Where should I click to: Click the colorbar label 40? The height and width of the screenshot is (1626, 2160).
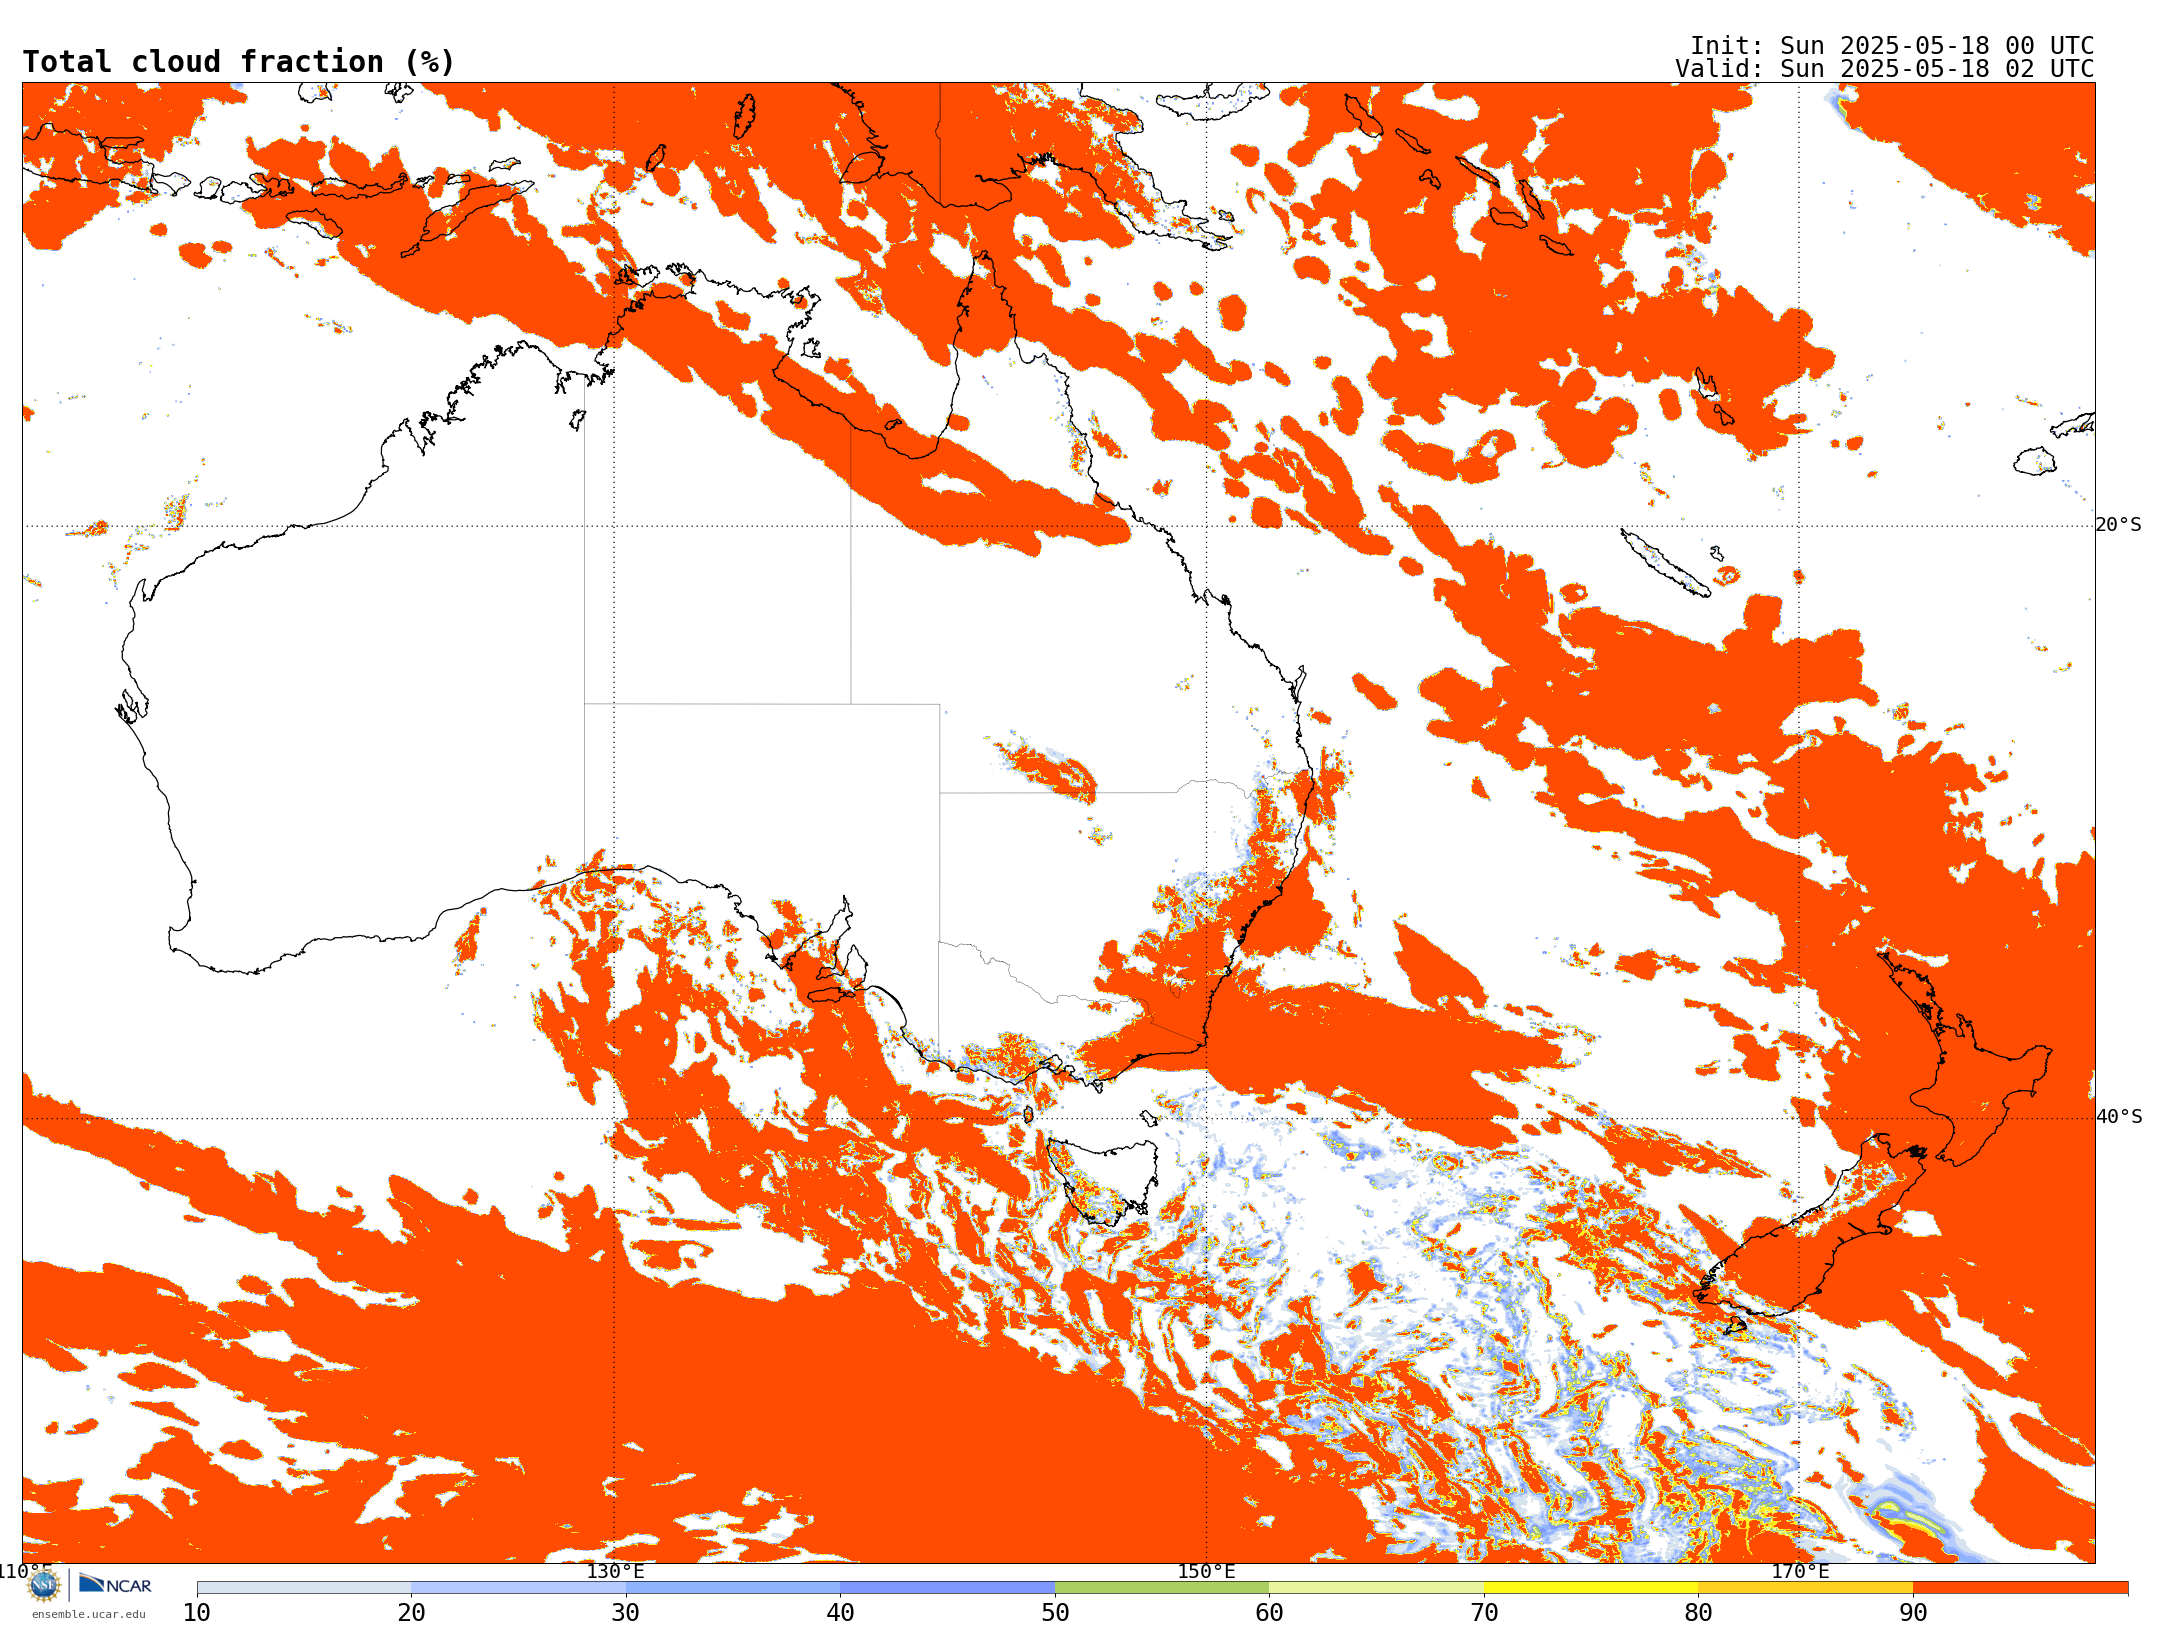tap(840, 1612)
